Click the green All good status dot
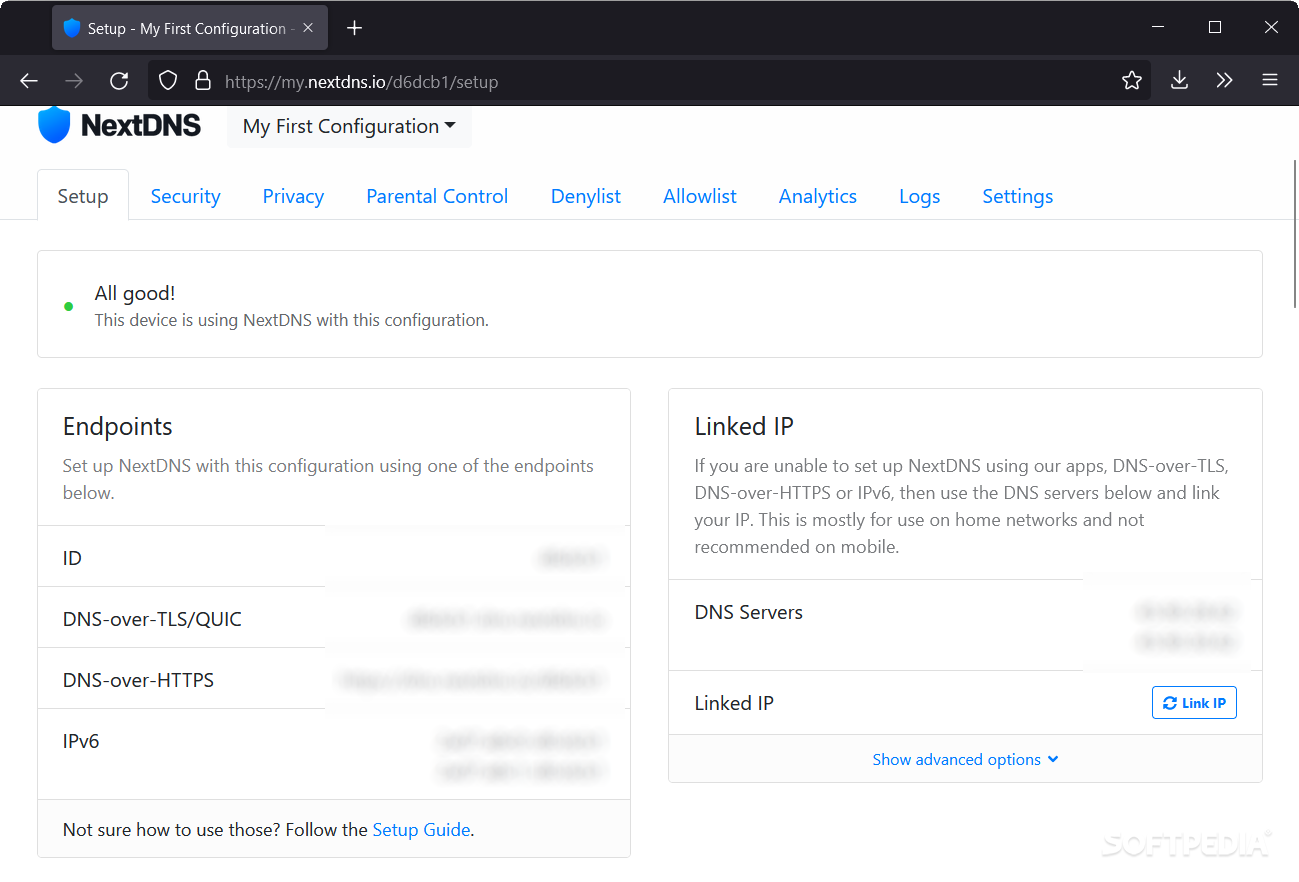The height and width of the screenshot is (882, 1299). [x=68, y=306]
